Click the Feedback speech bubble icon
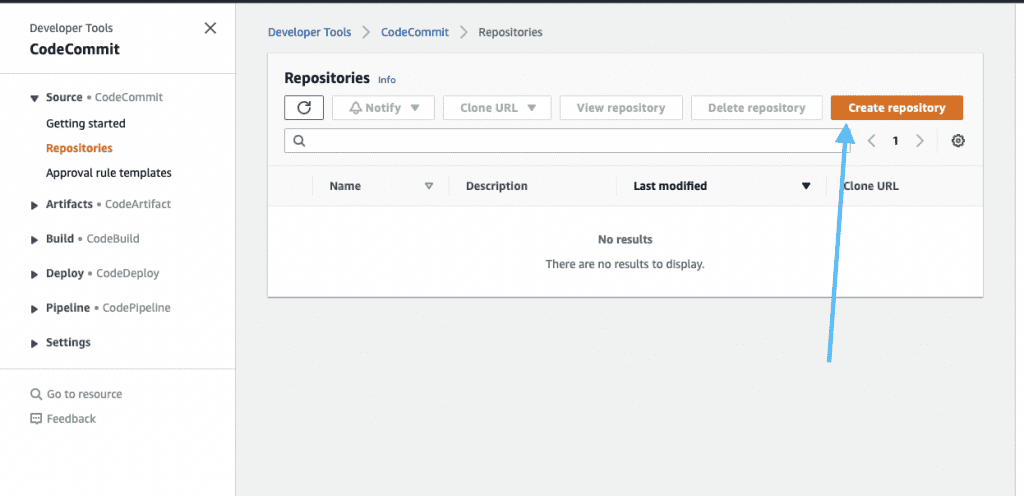1024x496 pixels. pos(36,419)
